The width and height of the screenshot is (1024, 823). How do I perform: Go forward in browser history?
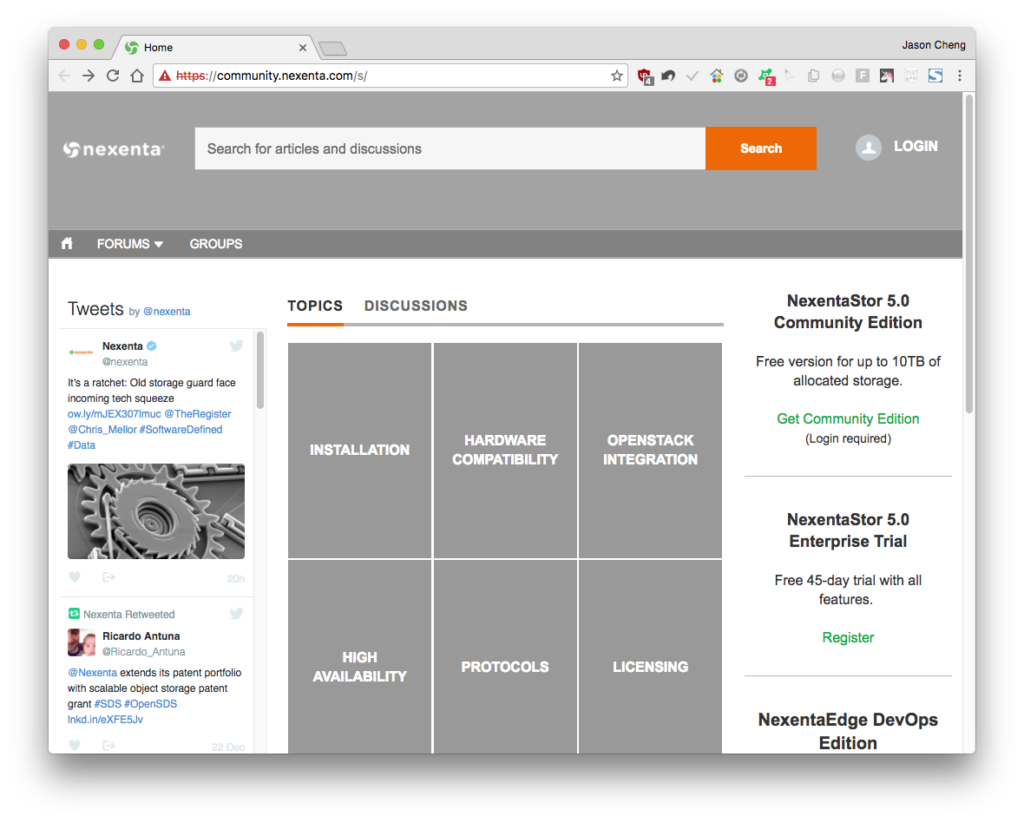pyautogui.click(x=88, y=76)
